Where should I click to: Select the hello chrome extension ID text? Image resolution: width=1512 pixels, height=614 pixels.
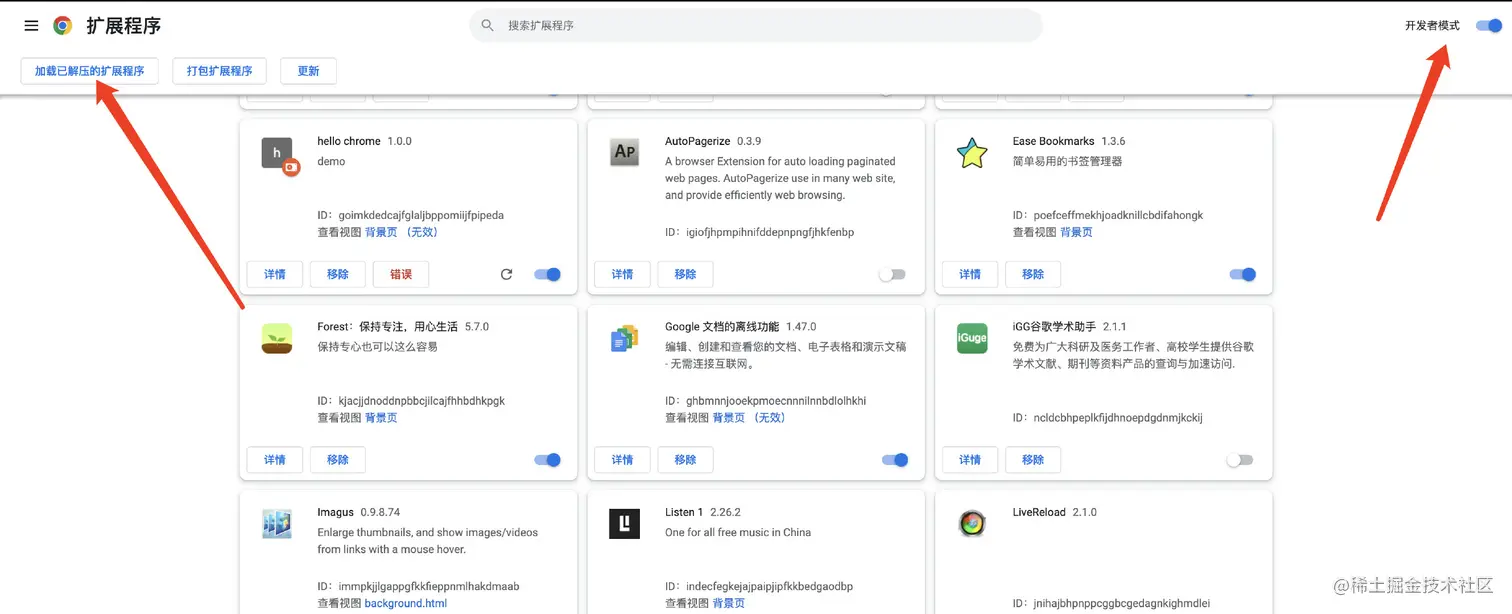(x=410, y=215)
